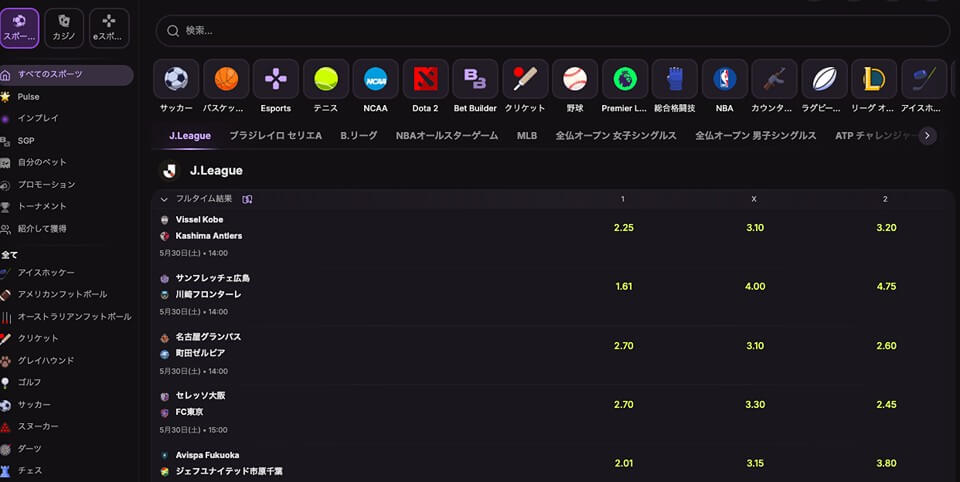Switch to the eスポーツ top tab
This screenshot has height=482, width=960.
109,28
